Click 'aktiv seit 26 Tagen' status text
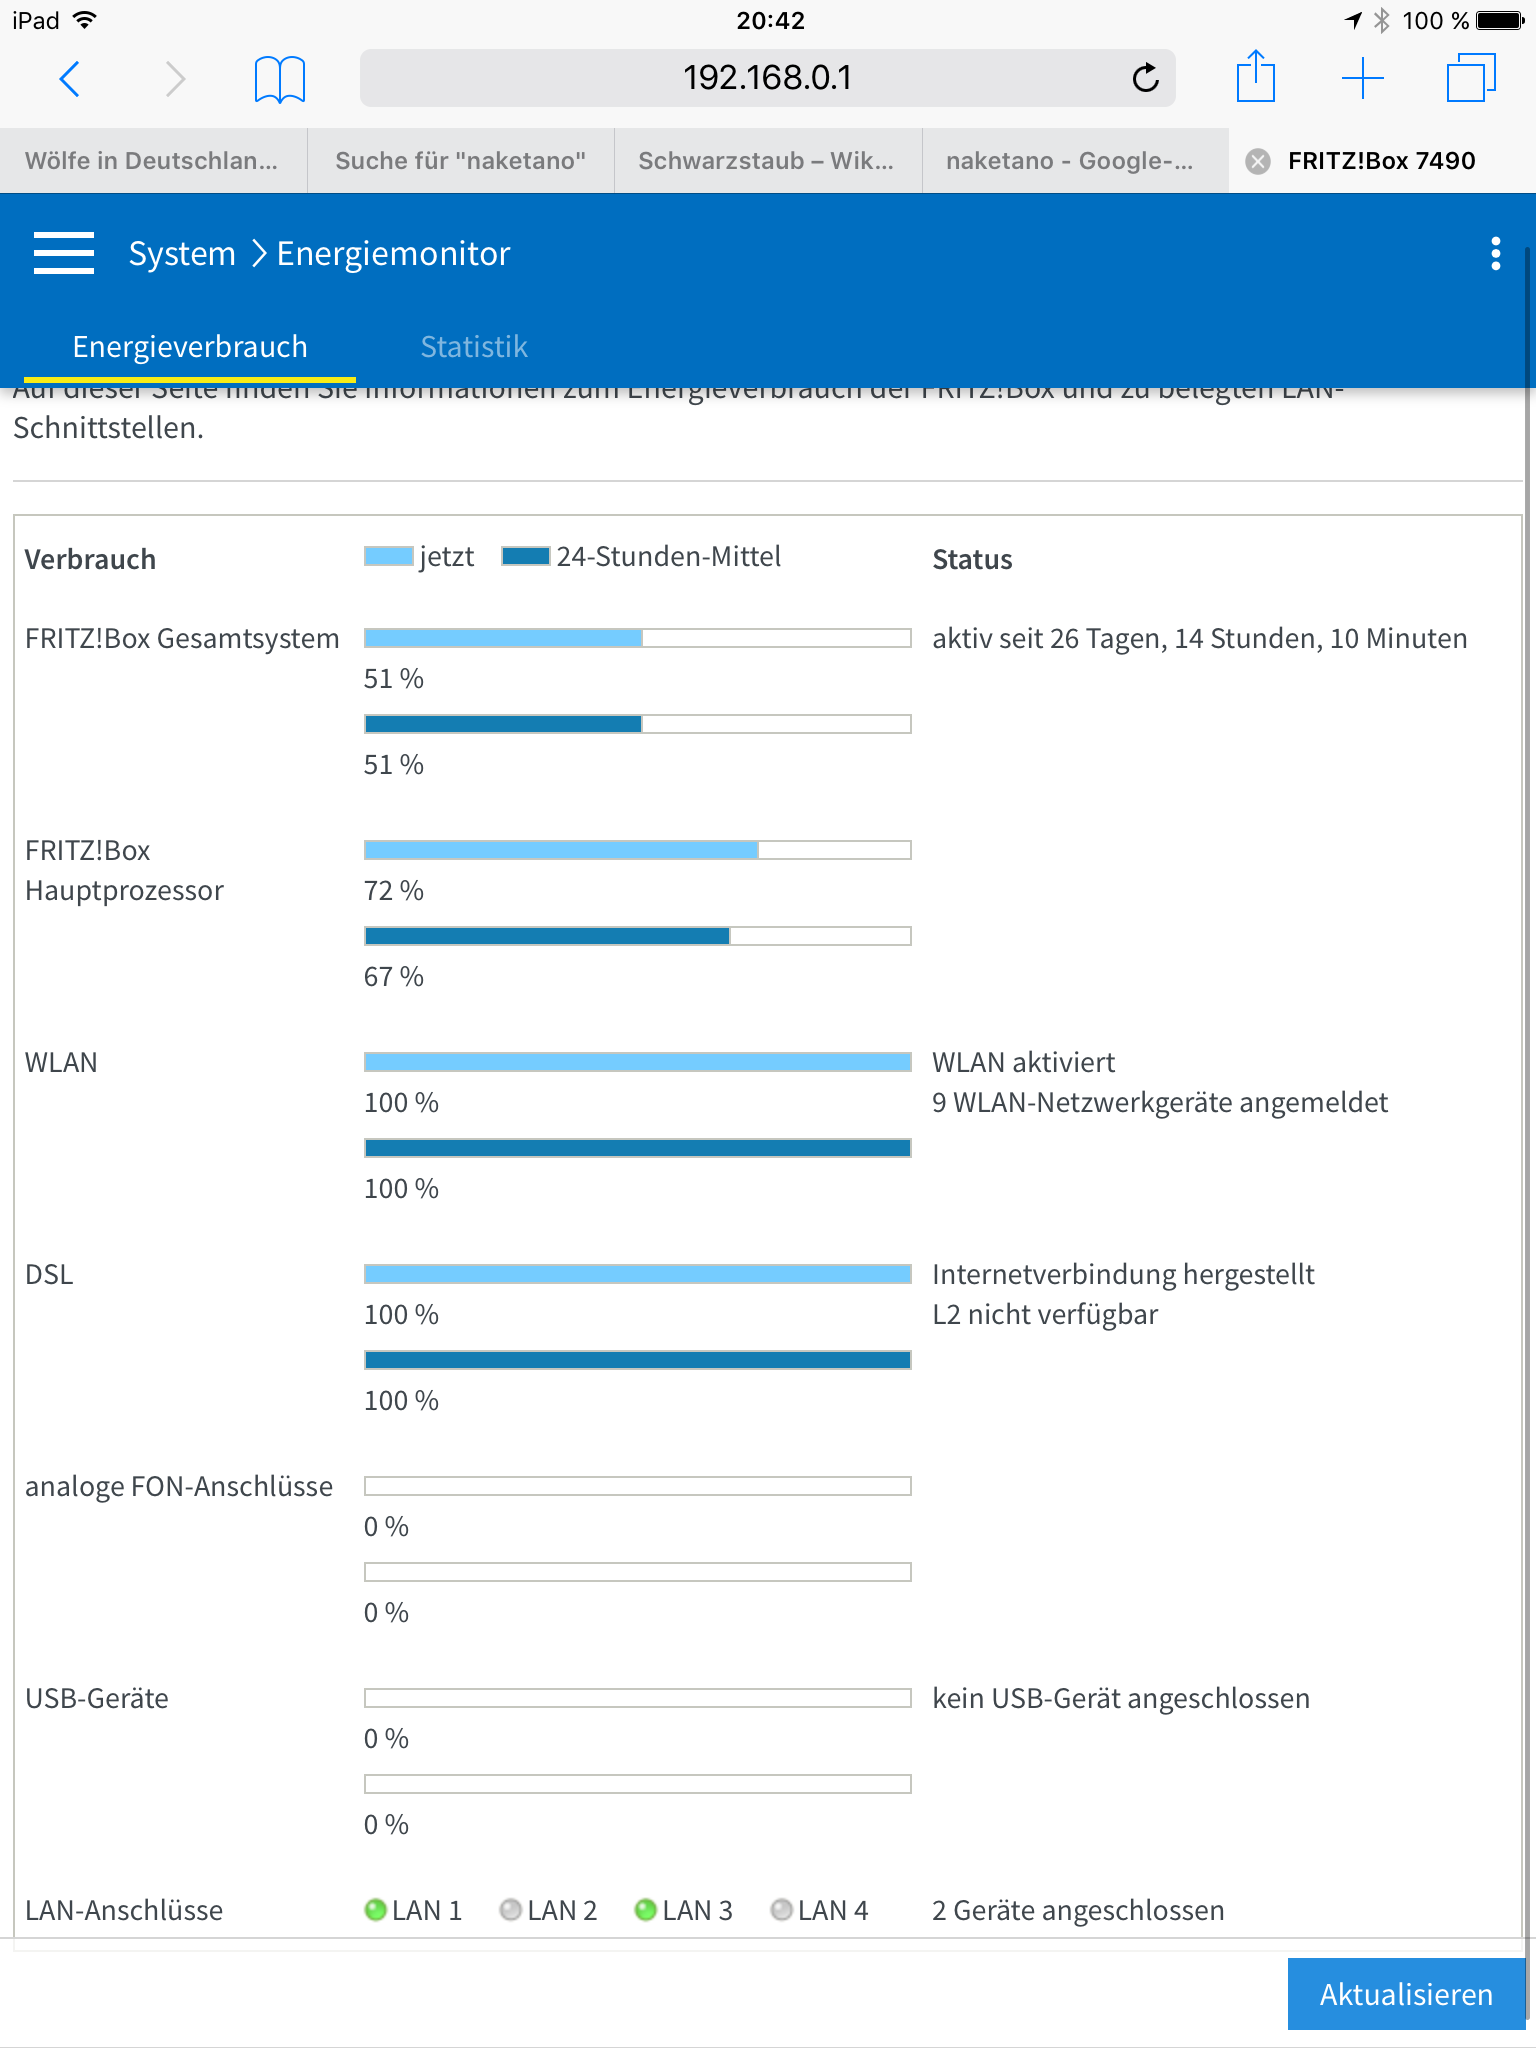 1200,639
